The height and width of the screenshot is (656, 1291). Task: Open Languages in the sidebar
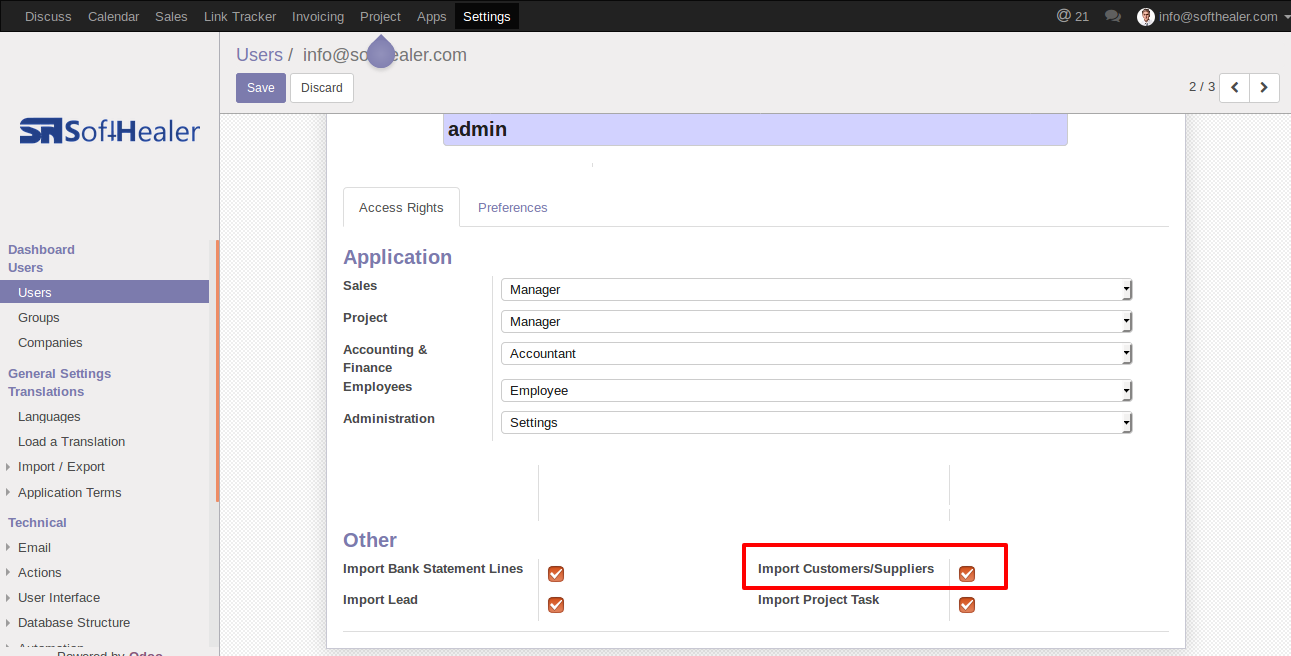49,417
